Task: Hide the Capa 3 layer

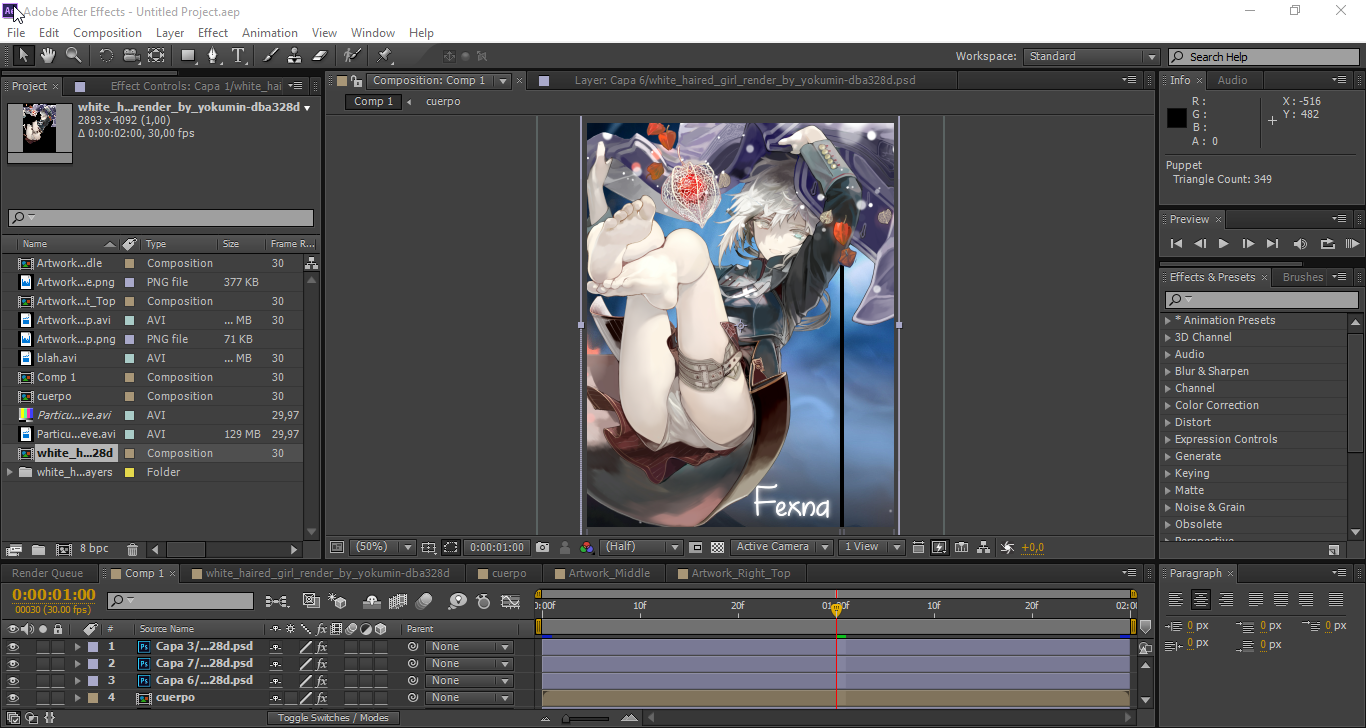Action: click(x=13, y=647)
